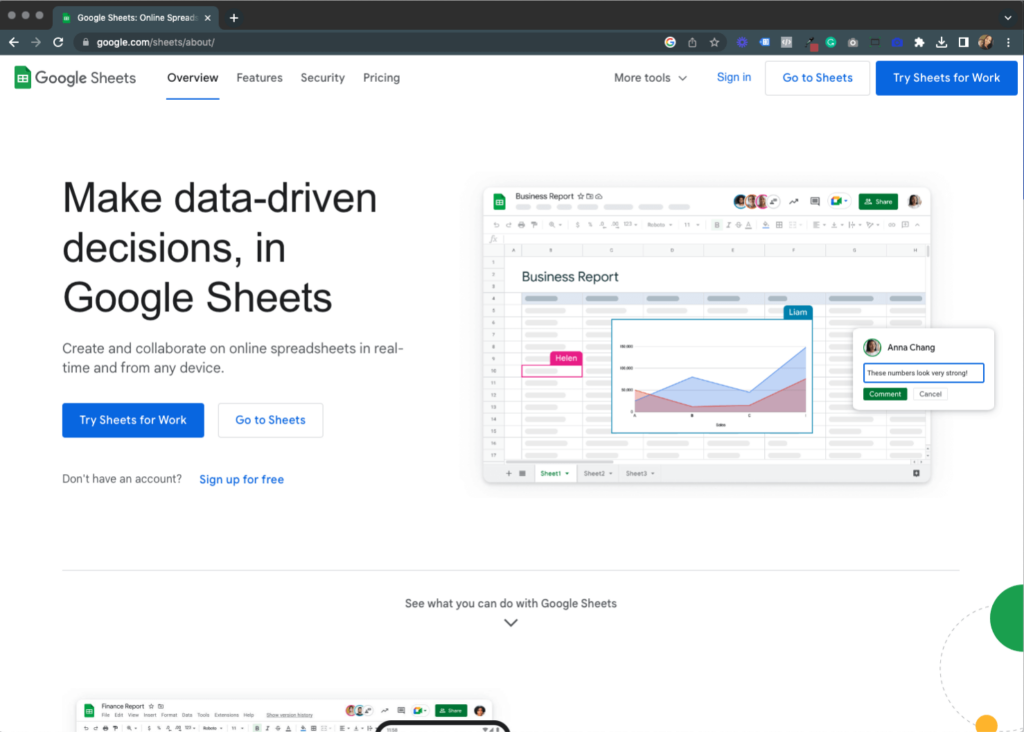Open the Pricing nav tab
Screen dimensions: 1024x732
pos(381,78)
